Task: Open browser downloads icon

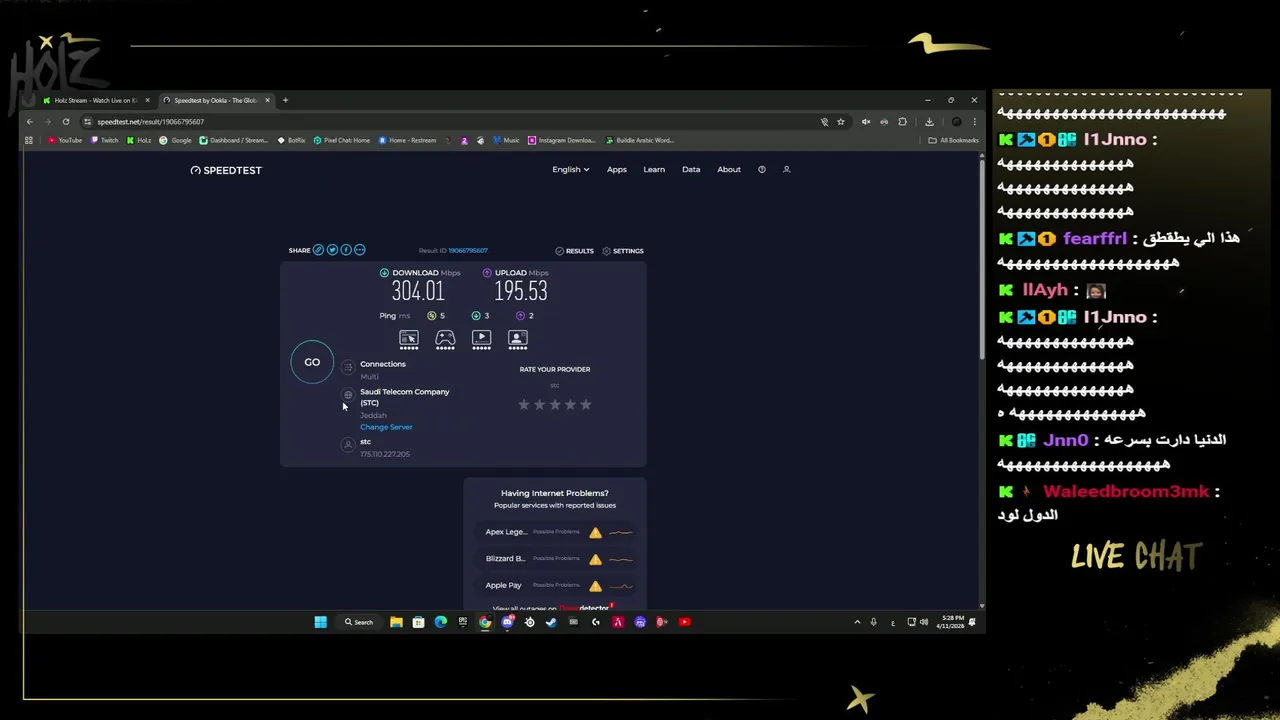Action: (x=929, y=122)
